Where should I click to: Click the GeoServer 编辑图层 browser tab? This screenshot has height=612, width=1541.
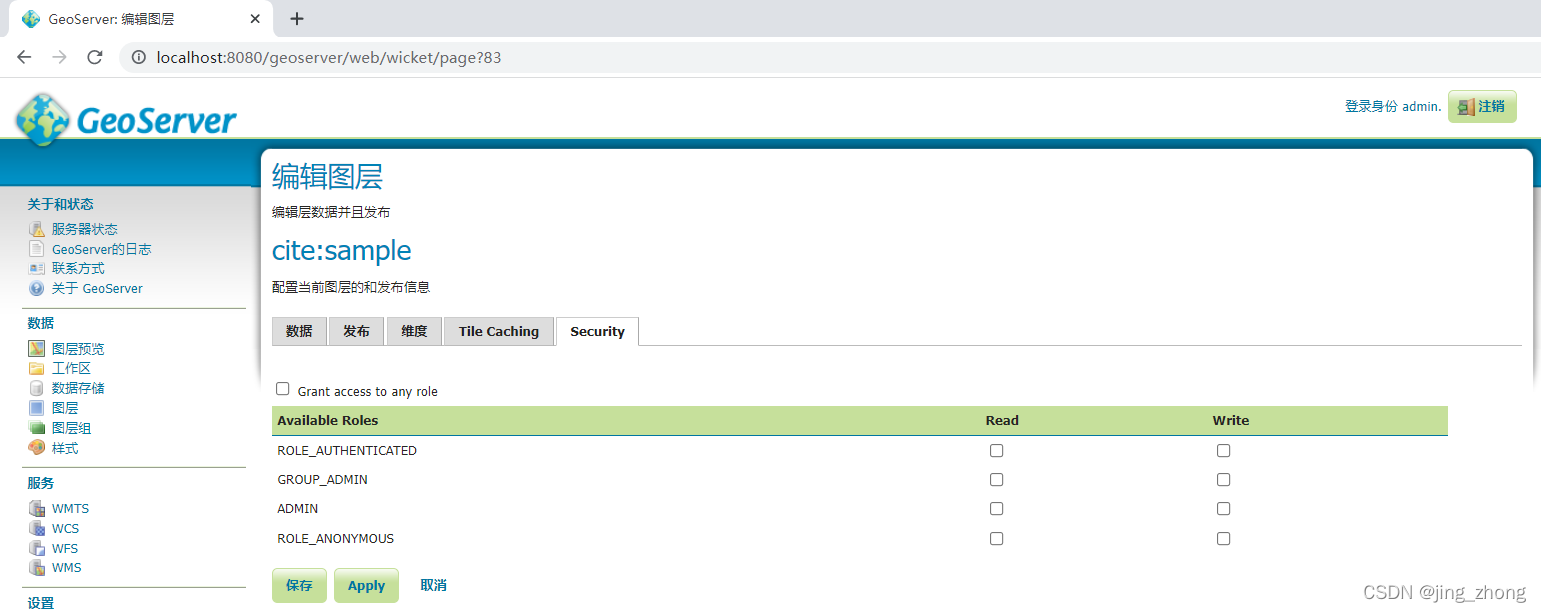pos(140,19)
